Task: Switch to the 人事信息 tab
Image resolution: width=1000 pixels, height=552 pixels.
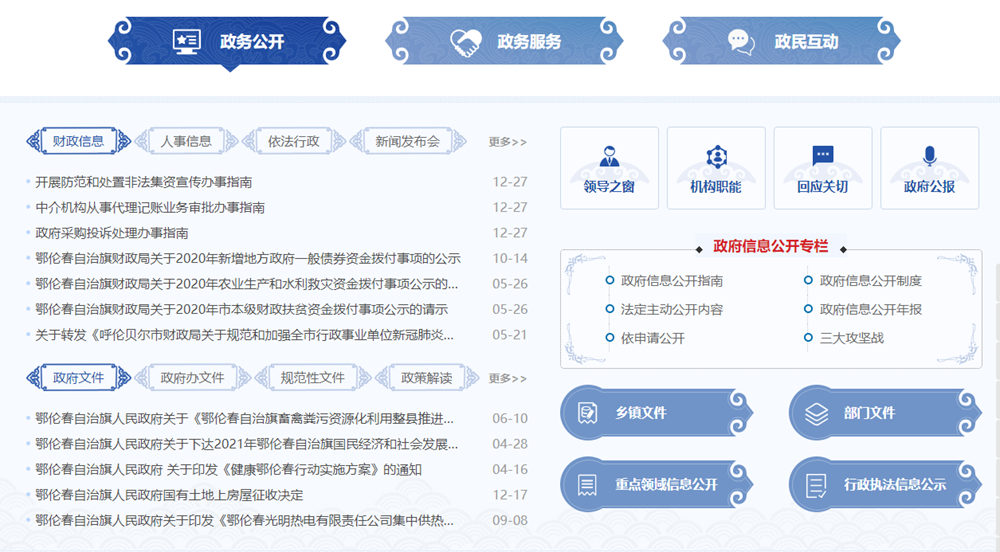Action: pyautogui.click(x=186, y=141)
